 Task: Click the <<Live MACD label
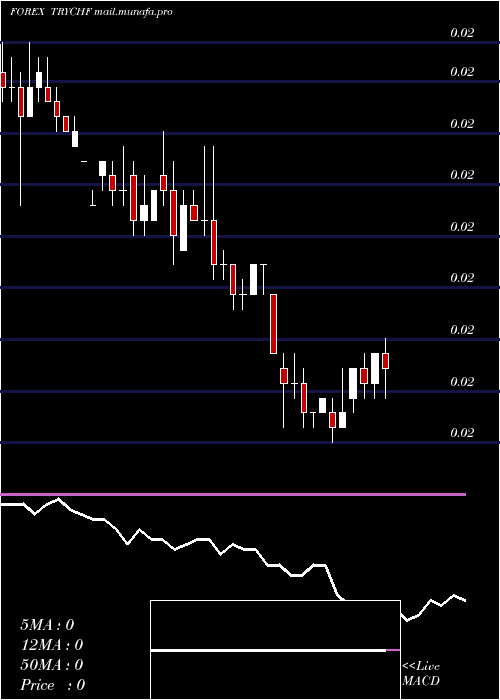click(x=421, y=673)
